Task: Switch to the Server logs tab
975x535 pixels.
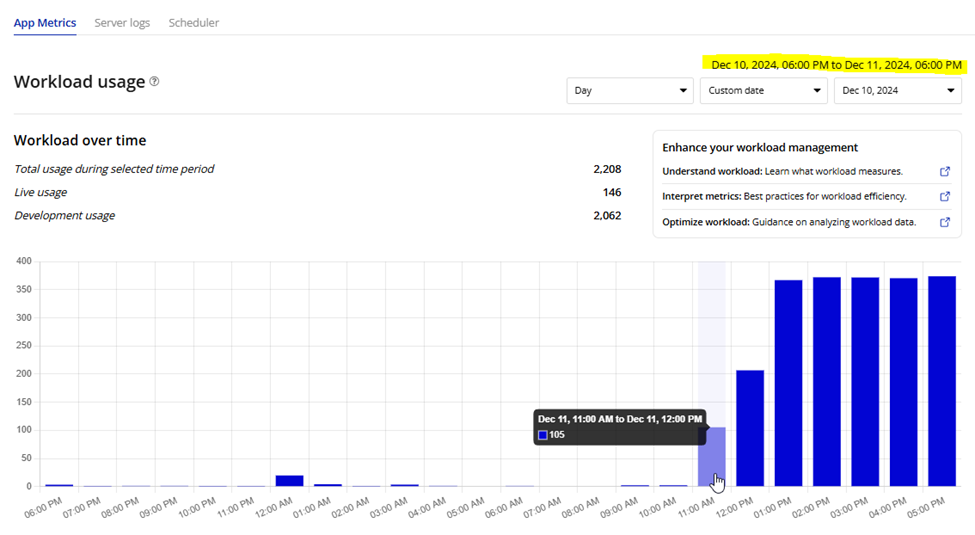Action: (122, 22)
